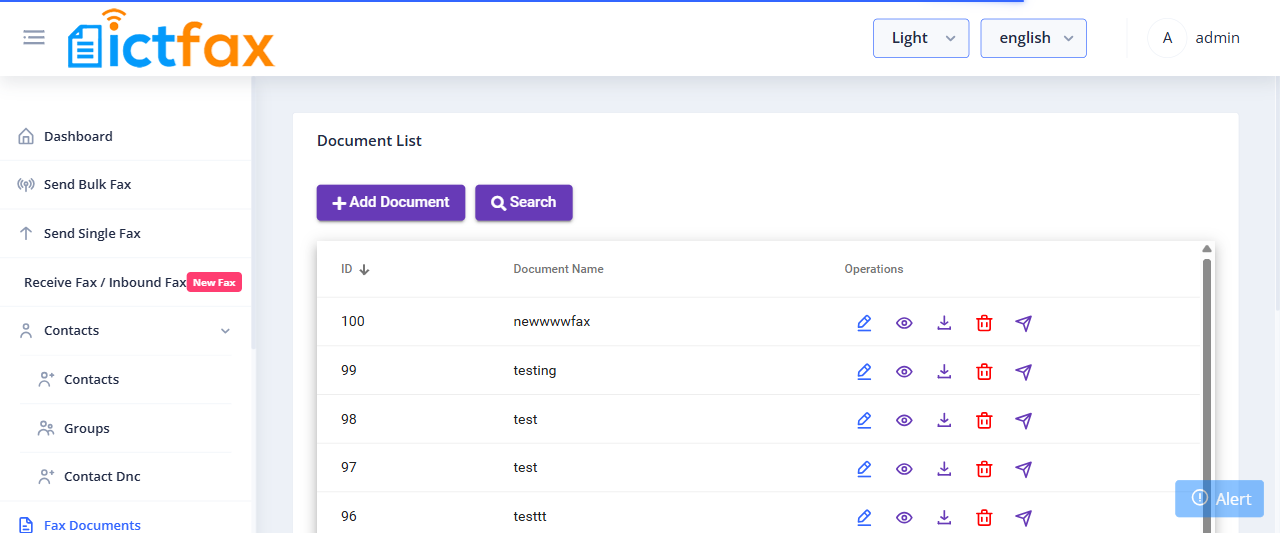Edit document newwwwfax
The image size is (1280, 533).
pos(864,323)
